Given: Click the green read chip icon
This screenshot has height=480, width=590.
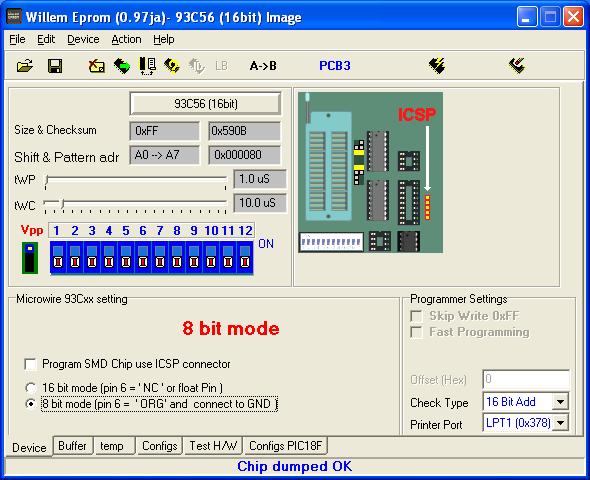Looking at the screenshot, I should coord(122,66).
